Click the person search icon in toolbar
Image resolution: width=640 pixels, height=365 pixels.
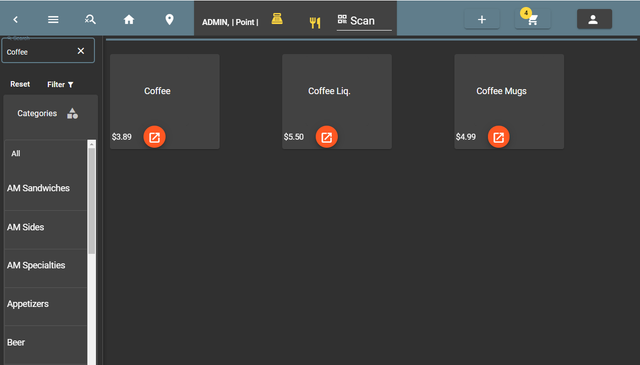90,19
